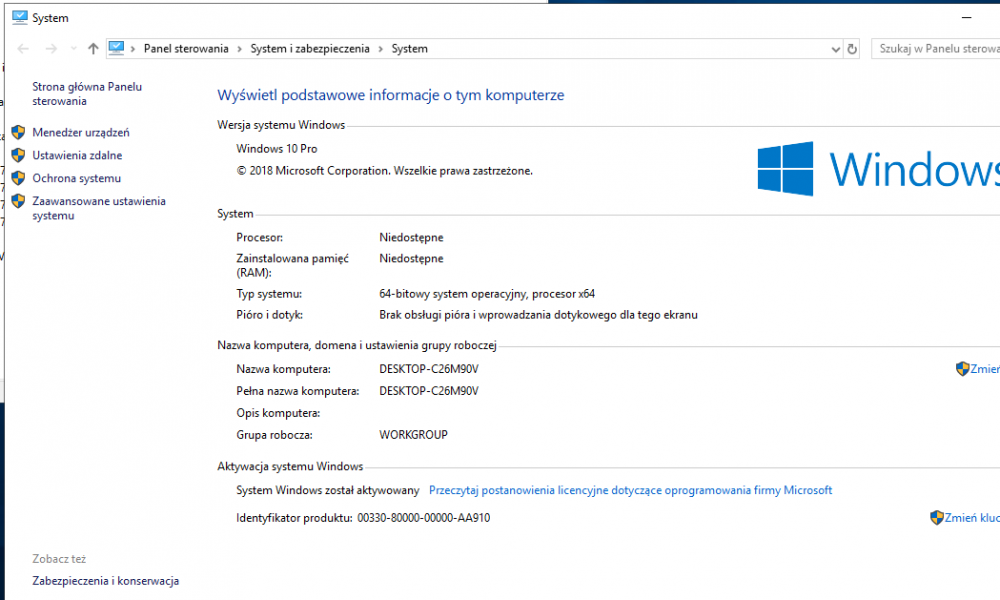Click the Szukaj w Panelu sterowania field
This screenshot has height=600, width=1000.
coord(936,49)
